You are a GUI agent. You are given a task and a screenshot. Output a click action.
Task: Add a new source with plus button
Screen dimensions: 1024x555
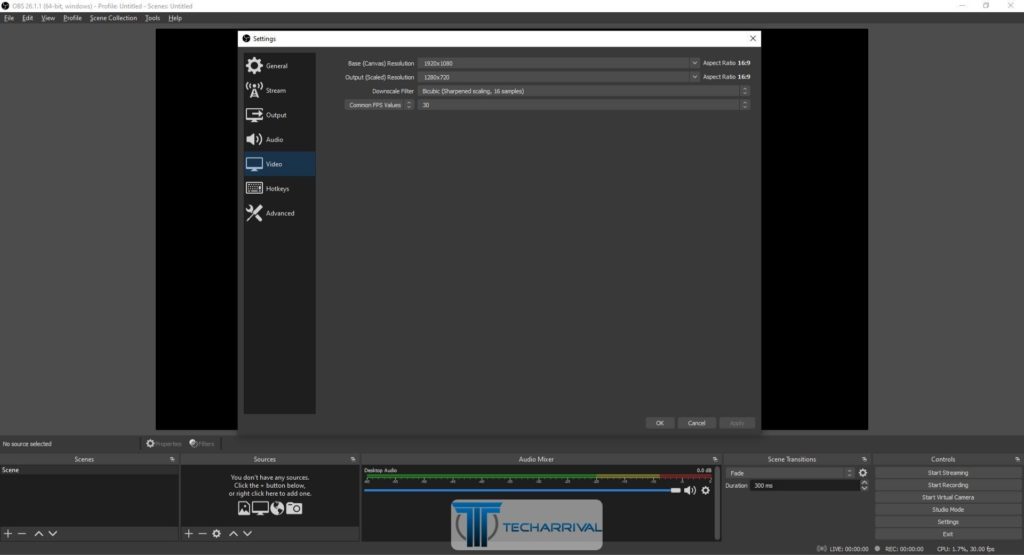189,533
